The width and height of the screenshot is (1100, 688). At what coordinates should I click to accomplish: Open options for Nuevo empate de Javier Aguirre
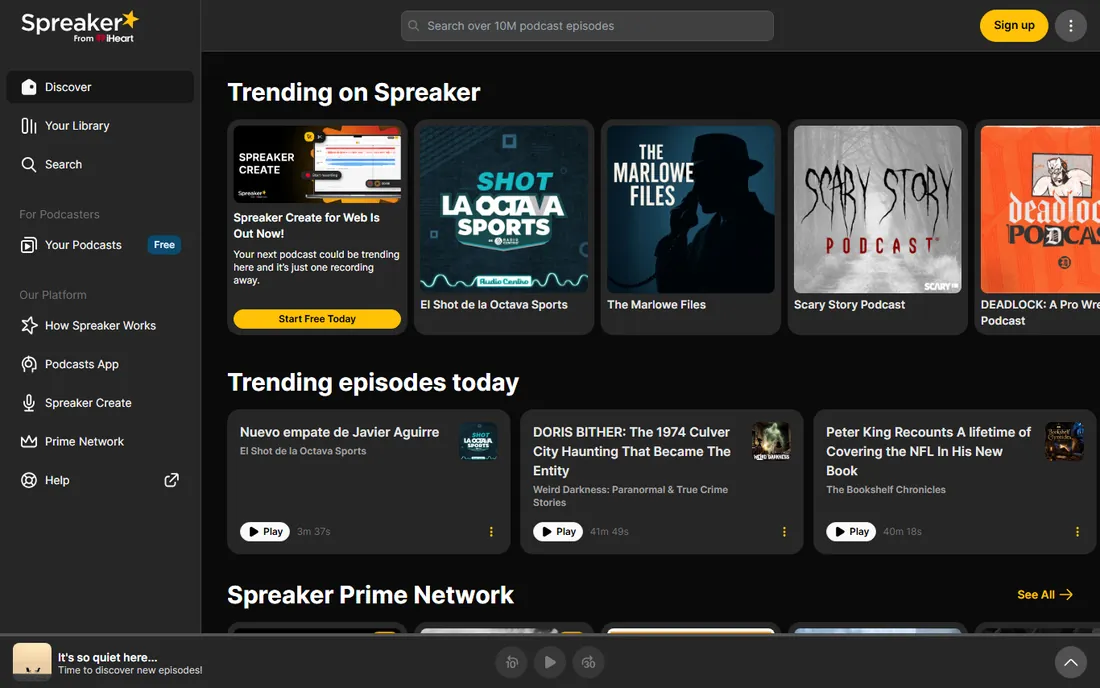491,532
